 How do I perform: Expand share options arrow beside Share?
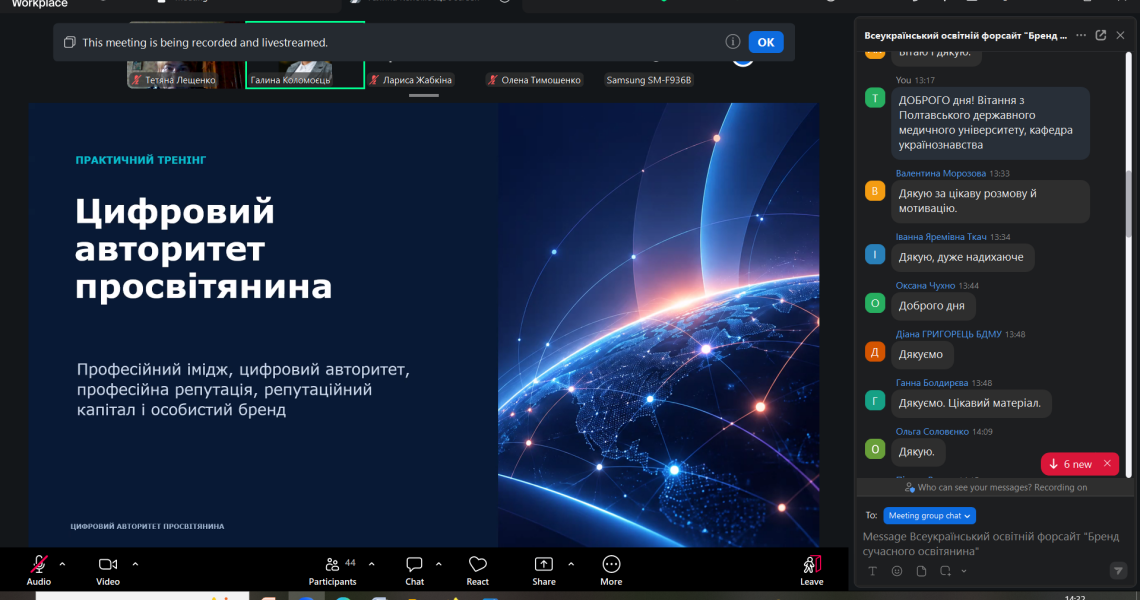coord(571,564)
